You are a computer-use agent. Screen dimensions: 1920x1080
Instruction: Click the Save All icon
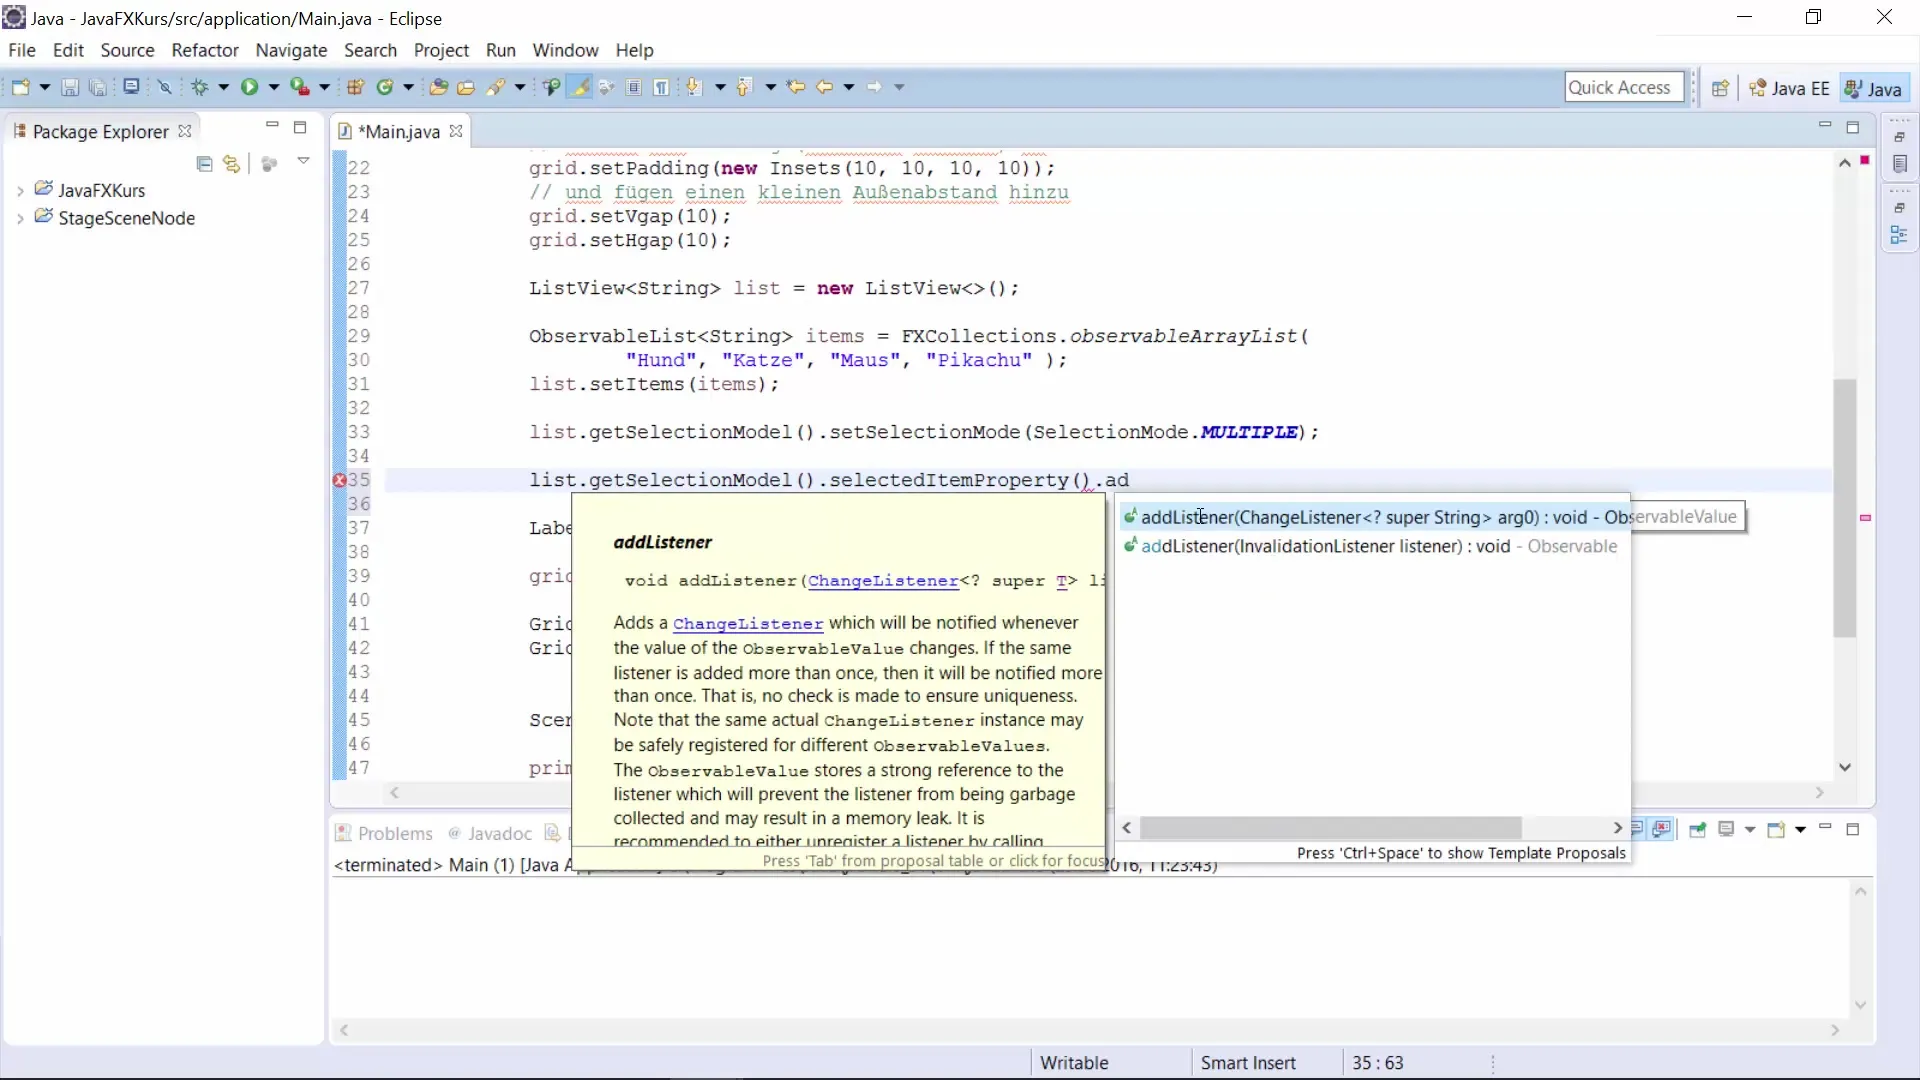97,87
